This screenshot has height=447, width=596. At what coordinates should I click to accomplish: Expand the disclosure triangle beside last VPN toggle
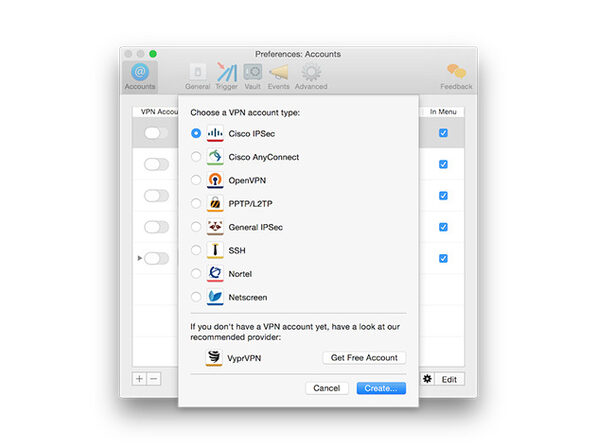pyautogui.click(x=139, y=258)
